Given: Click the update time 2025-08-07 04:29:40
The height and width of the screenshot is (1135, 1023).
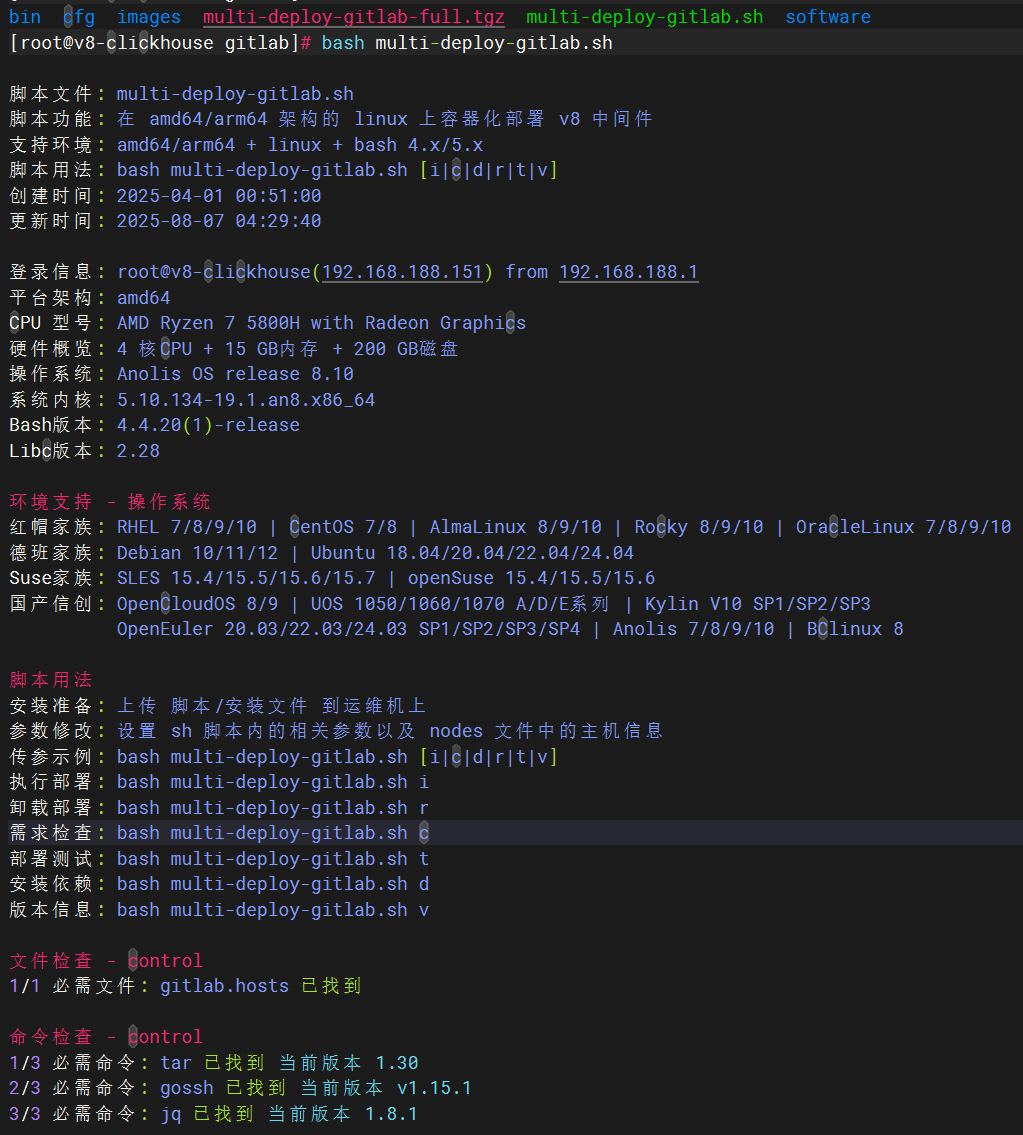Looking at the screenshot, I should pos(219,221).
